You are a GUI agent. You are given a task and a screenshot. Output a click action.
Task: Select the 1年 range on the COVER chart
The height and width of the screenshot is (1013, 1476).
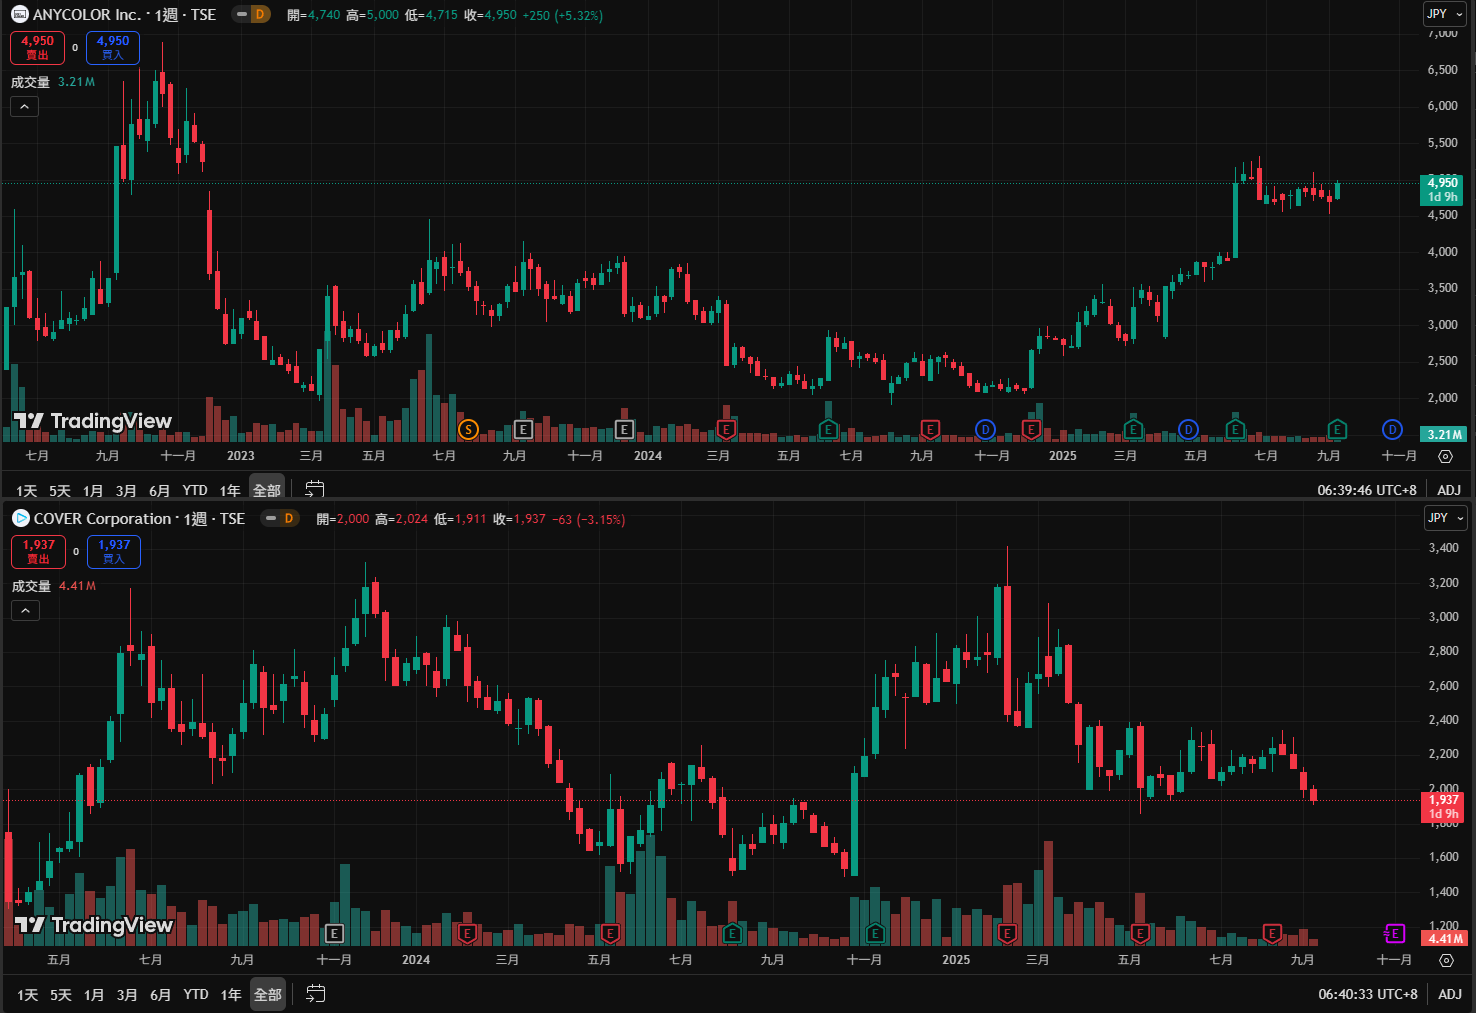tap(231, 994)
